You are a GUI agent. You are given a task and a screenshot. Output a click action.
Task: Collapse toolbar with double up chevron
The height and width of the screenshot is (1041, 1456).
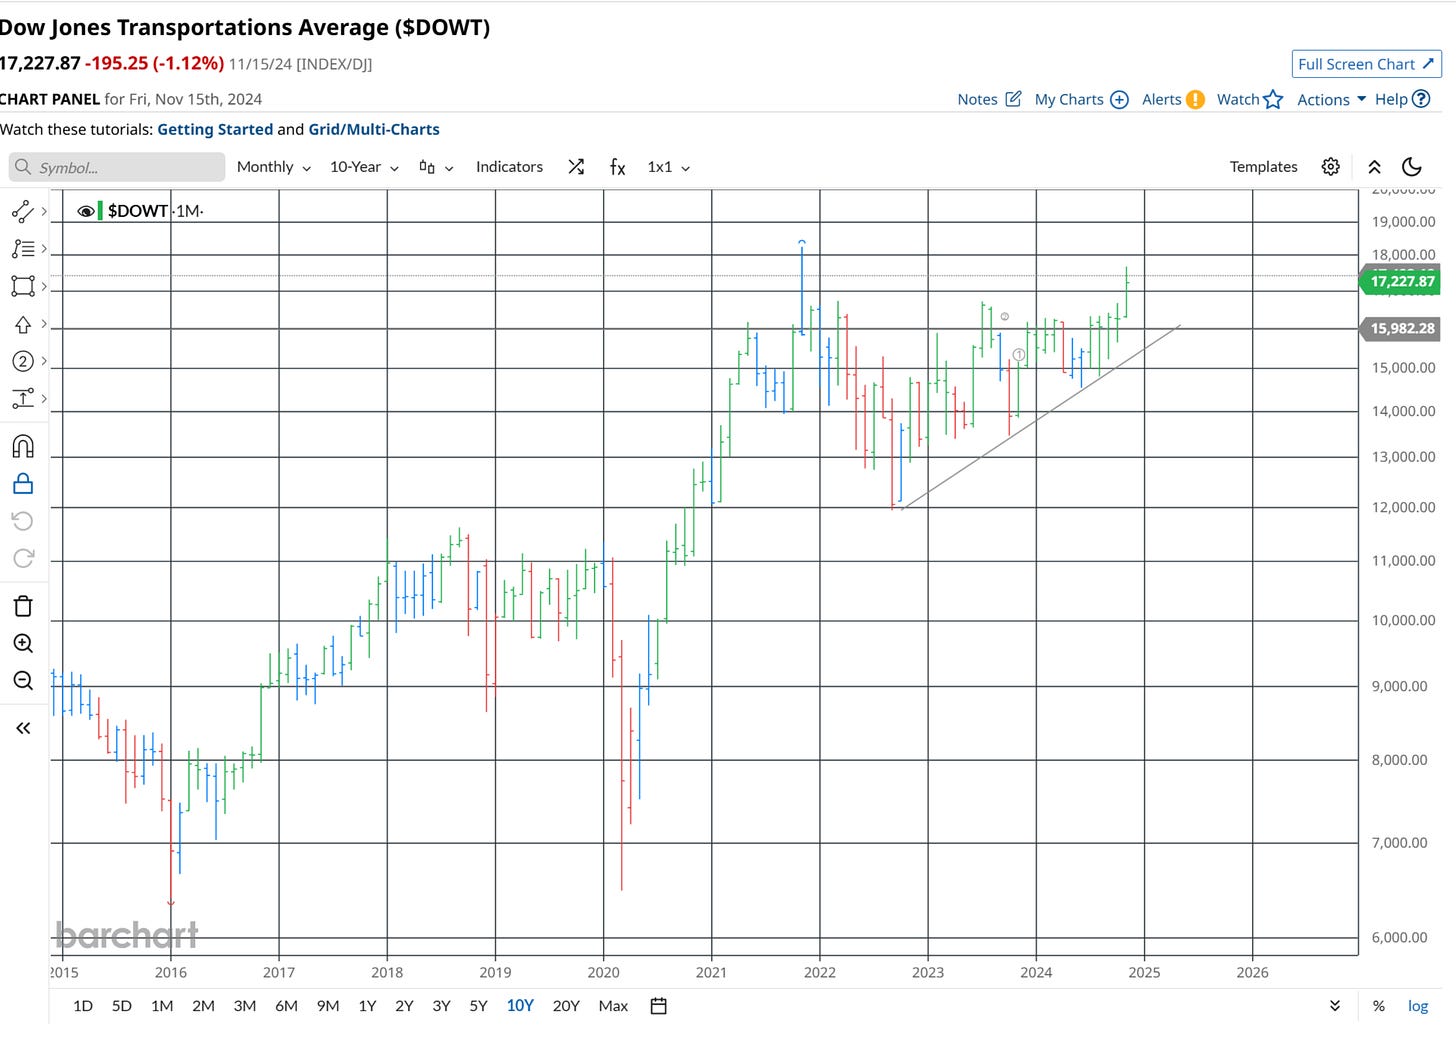(1374, 167)
